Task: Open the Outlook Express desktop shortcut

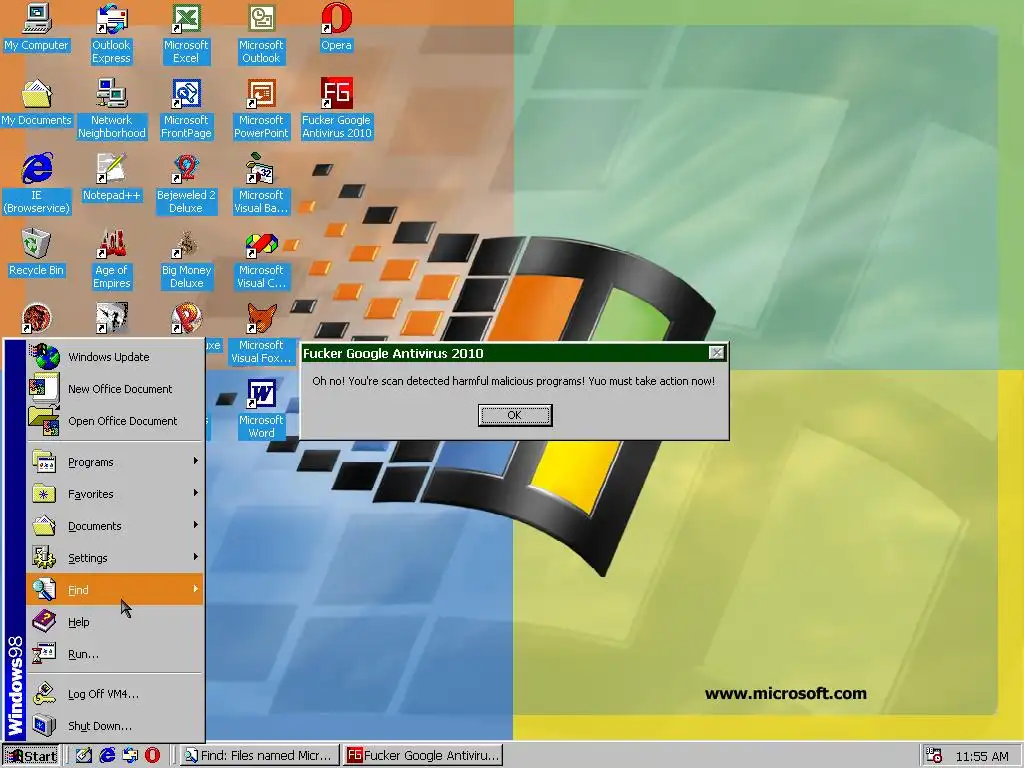Action: point(111,33)
